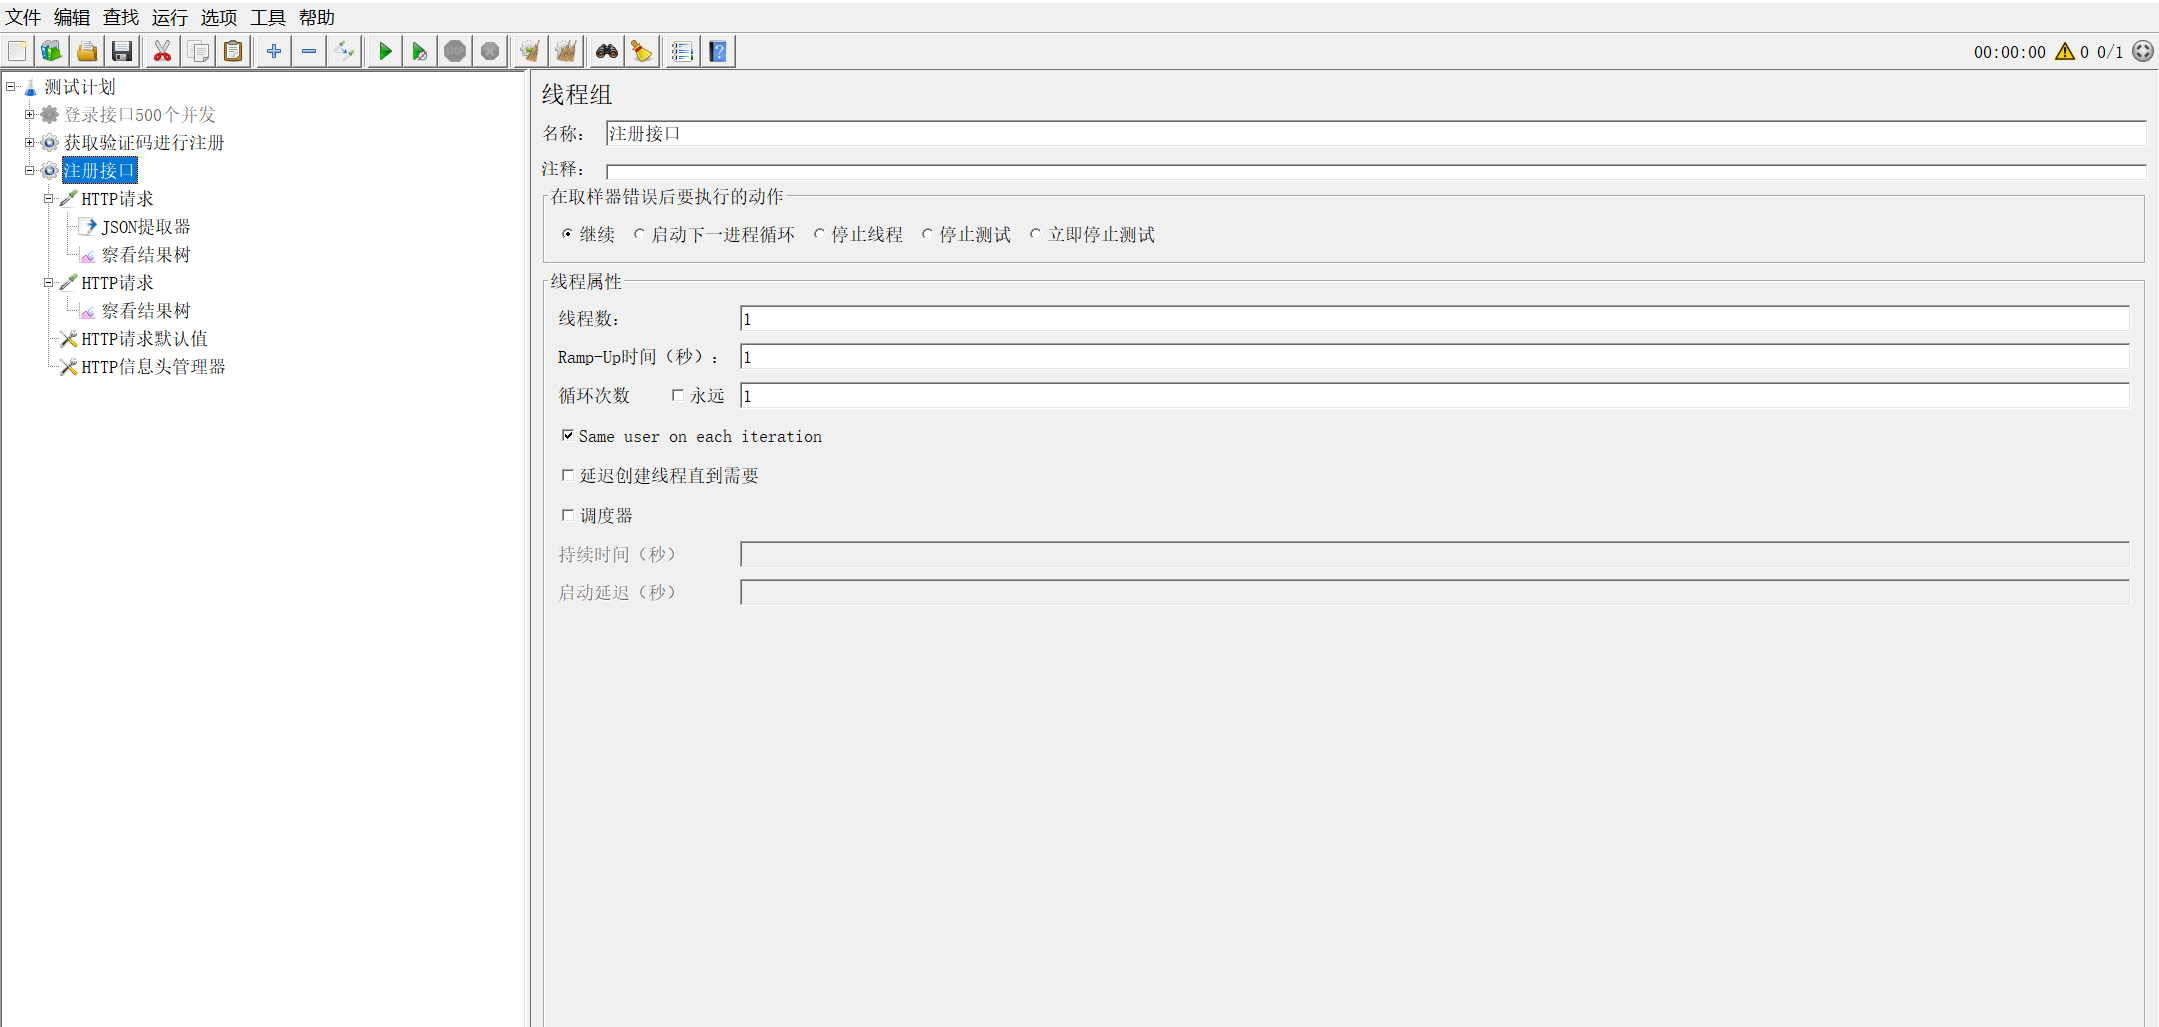The width and height of the screenshot is (2159, 1027).
Task: Collapse all tree nodes with minus icon
Action: point(309,51)
